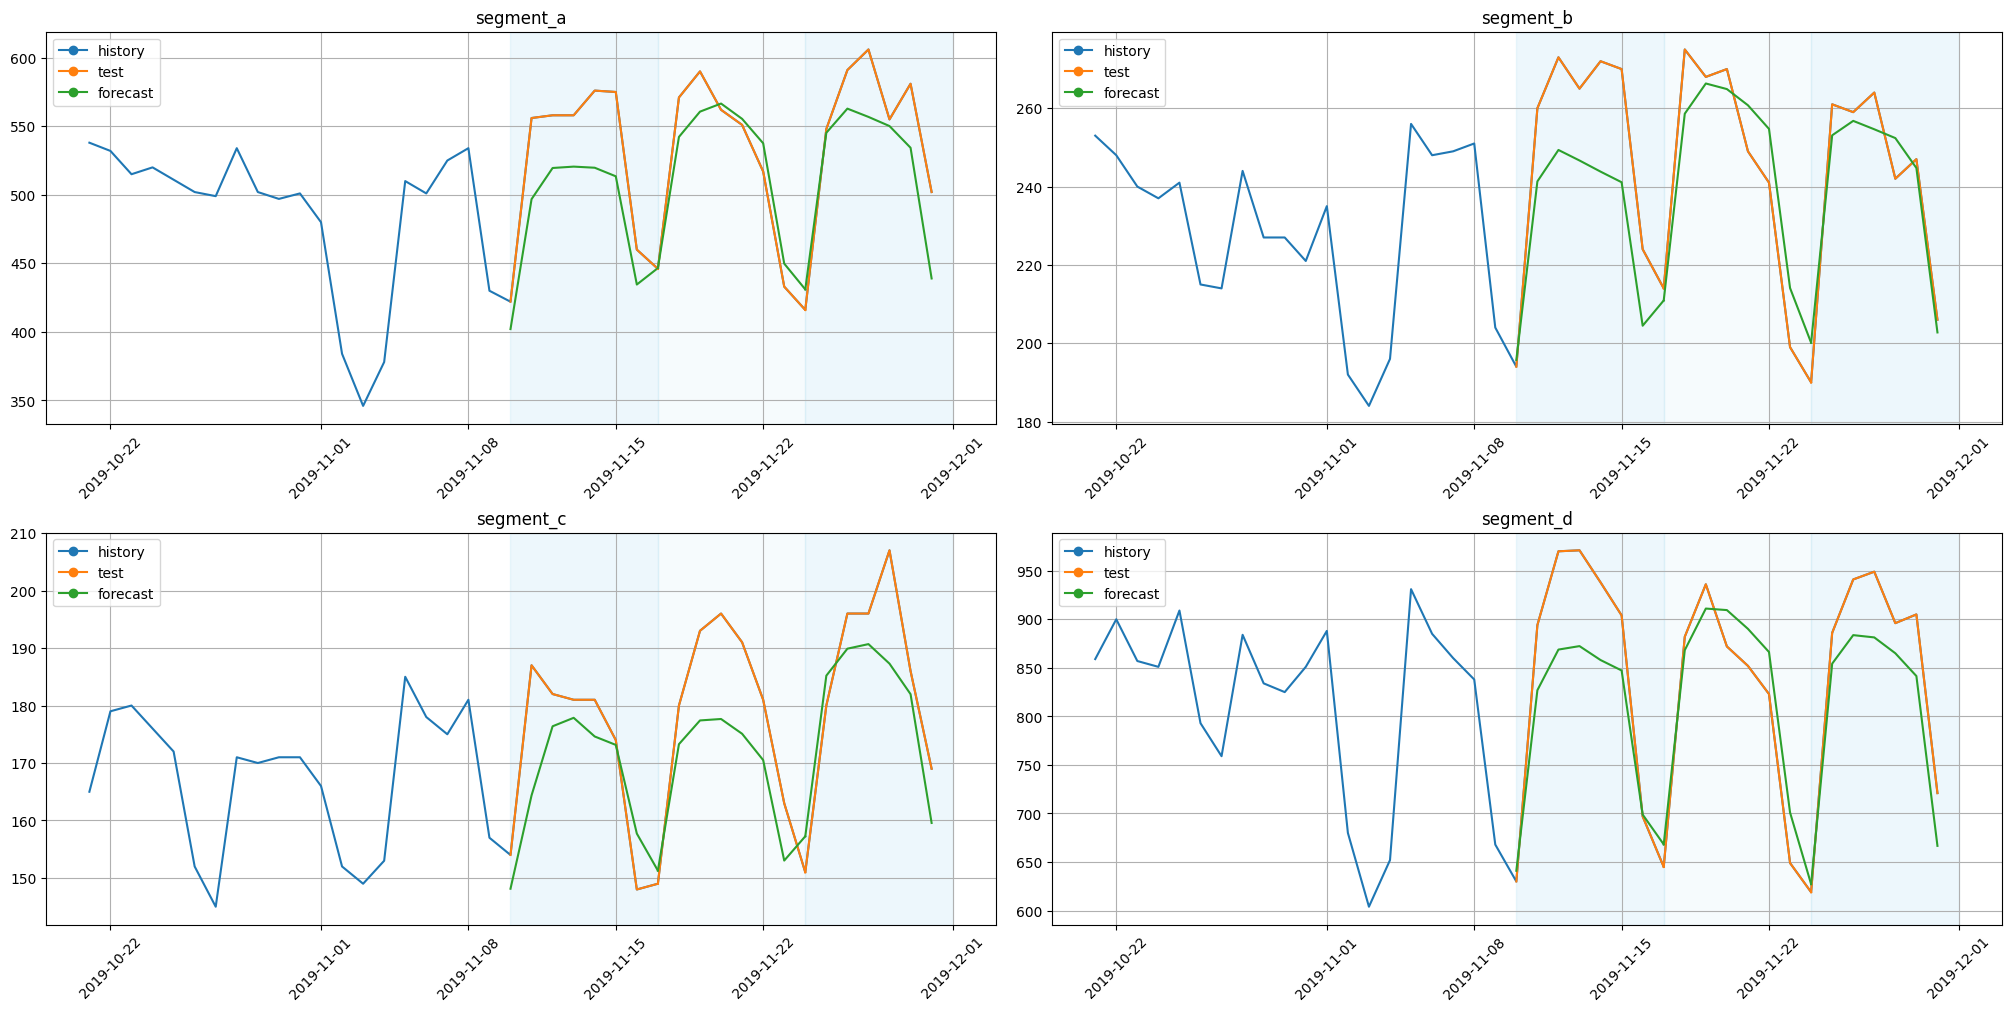
Task: Click y-axis label 210 in segment_c
Action: click(x=25, y=535)
